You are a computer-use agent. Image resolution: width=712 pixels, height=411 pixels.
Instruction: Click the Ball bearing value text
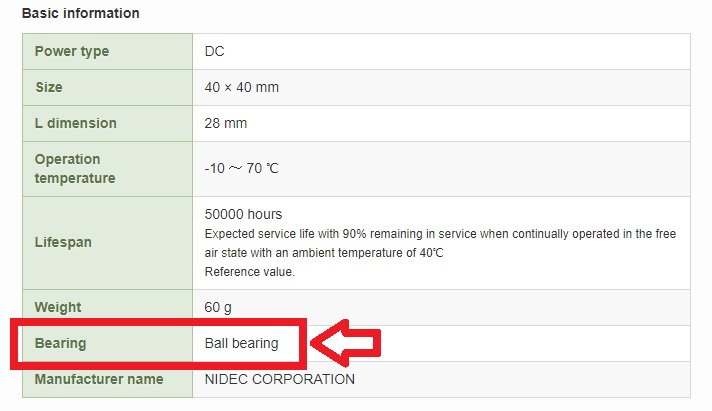[x=242, y=343]
